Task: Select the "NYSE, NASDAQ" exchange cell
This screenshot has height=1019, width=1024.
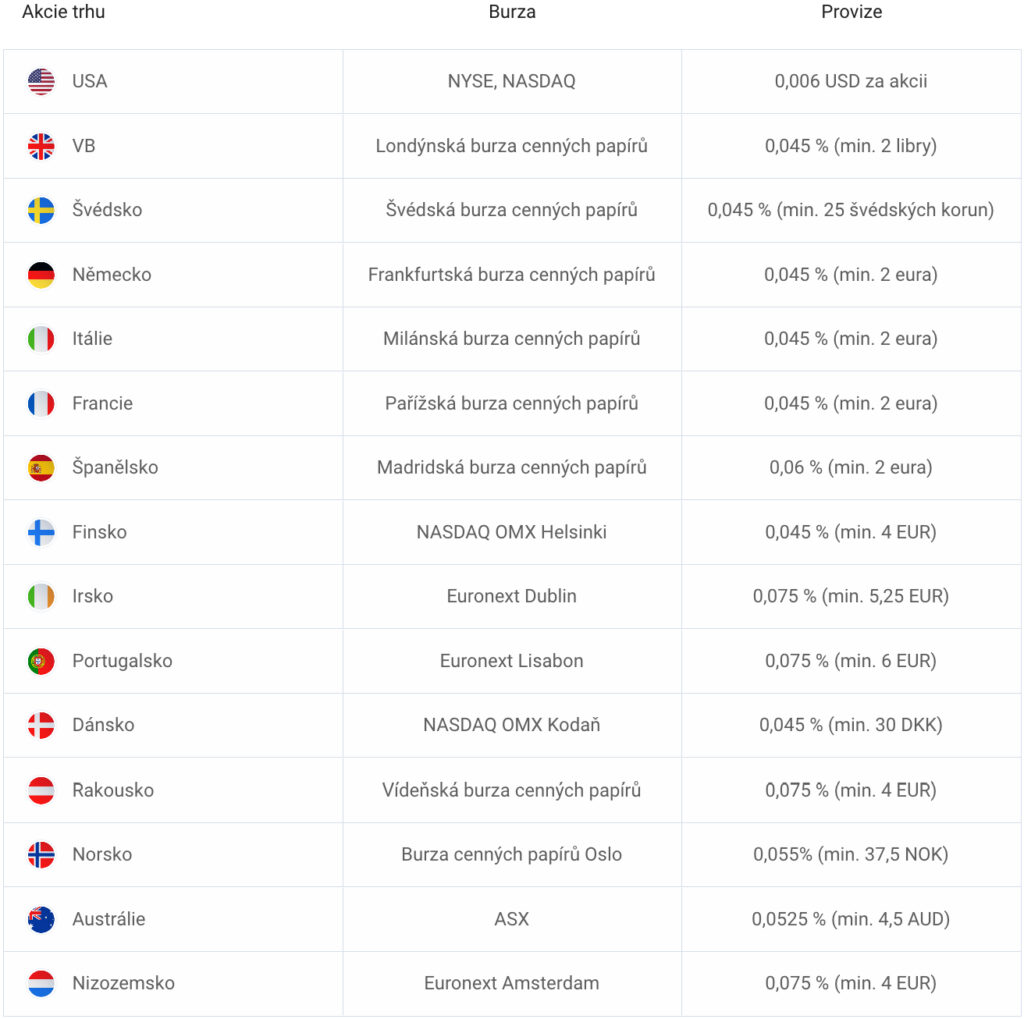Action: pos(511,82)
